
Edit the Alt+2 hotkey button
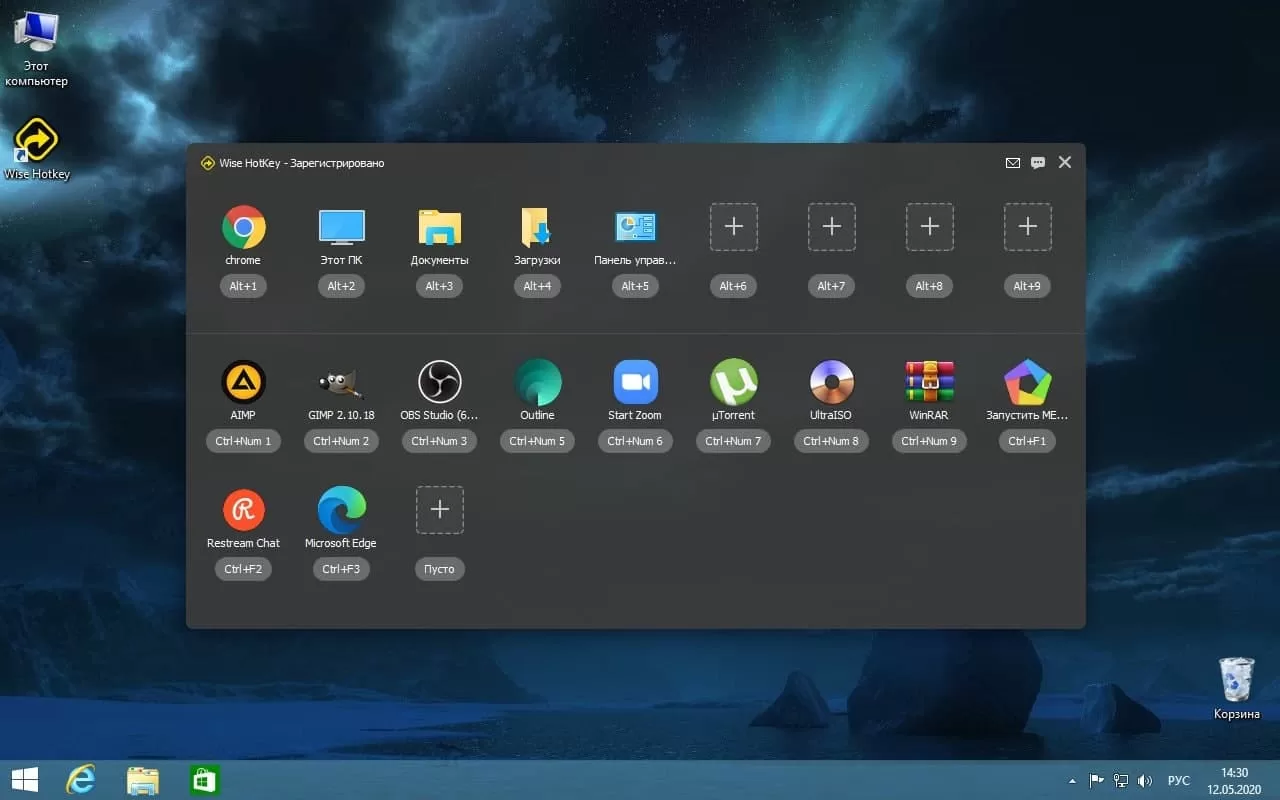click(341, 286)
